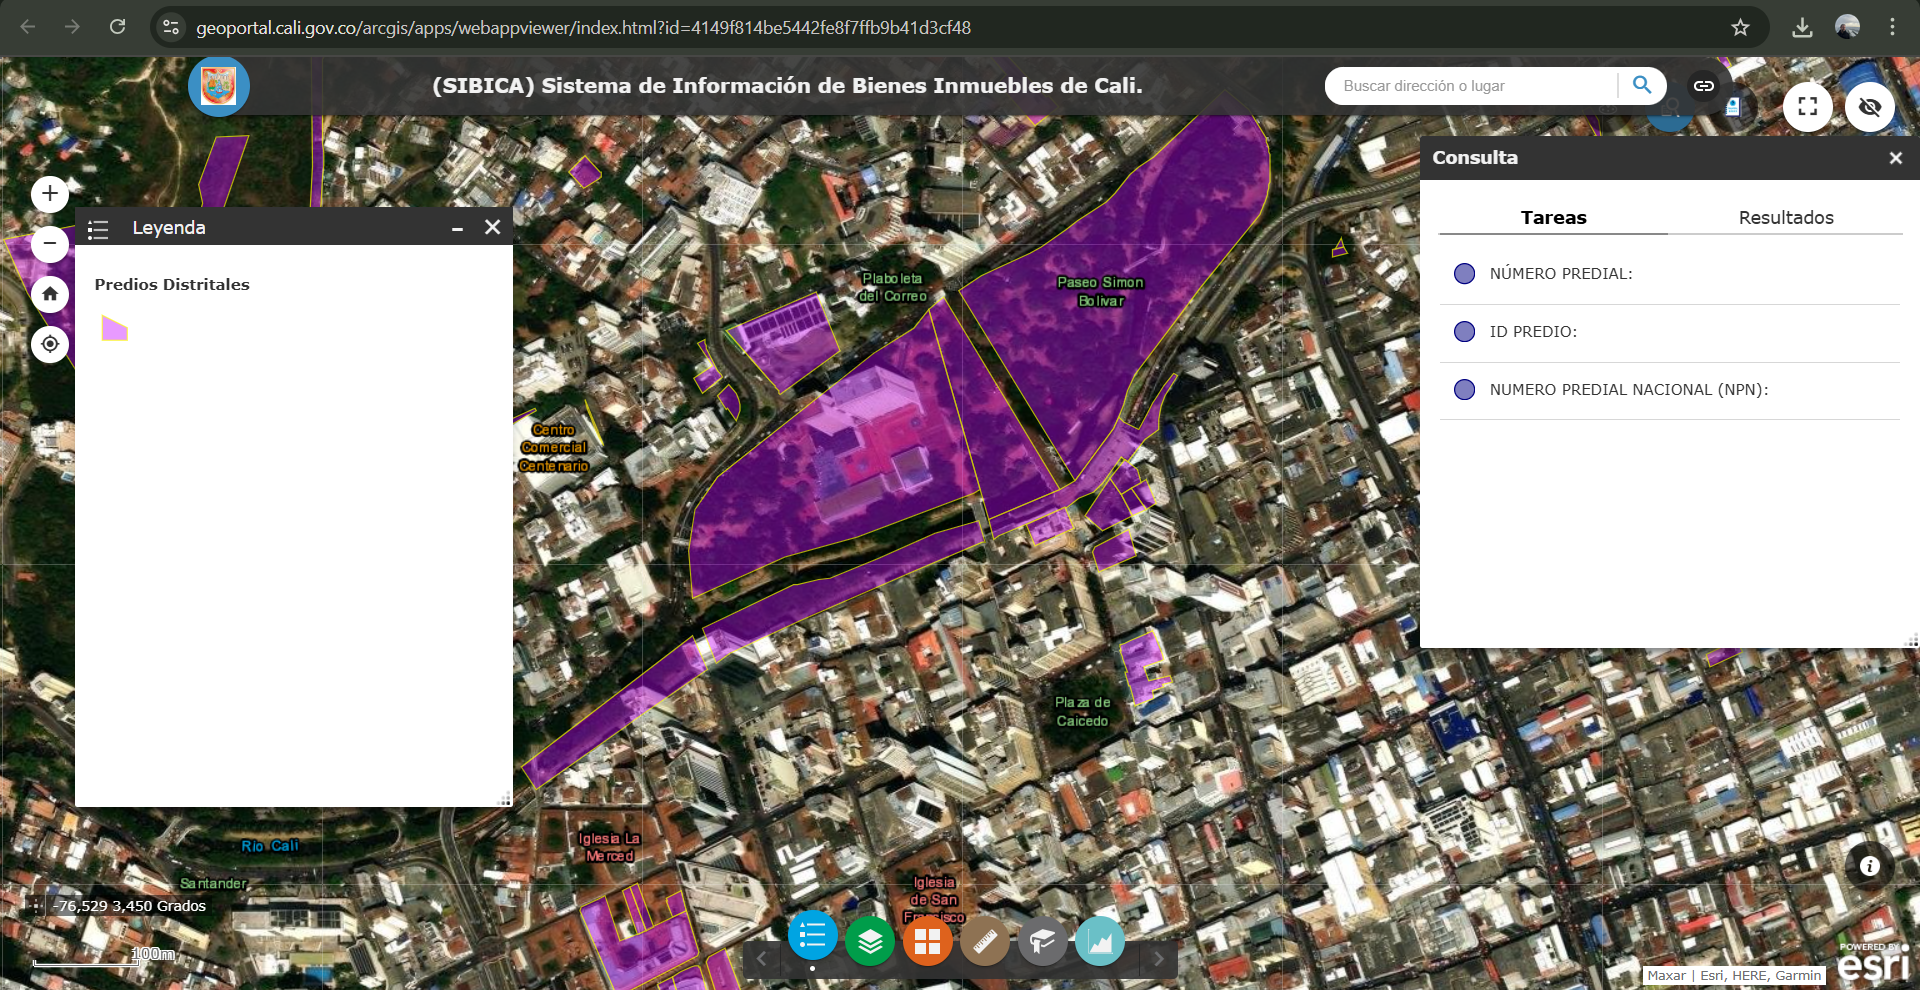Open the graduation-cap bookmark widget

pyautogui.click(x=1042, y=941)
